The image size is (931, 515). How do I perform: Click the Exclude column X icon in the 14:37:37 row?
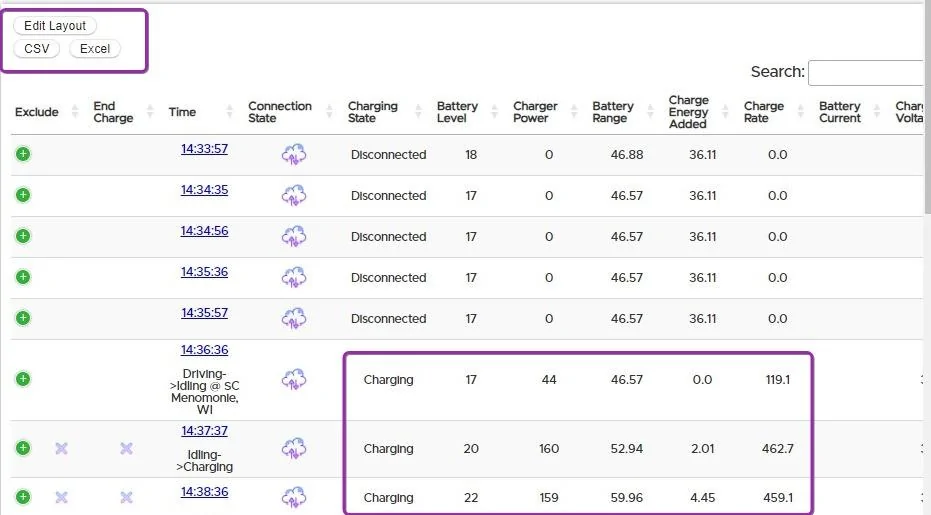[61, 448]
